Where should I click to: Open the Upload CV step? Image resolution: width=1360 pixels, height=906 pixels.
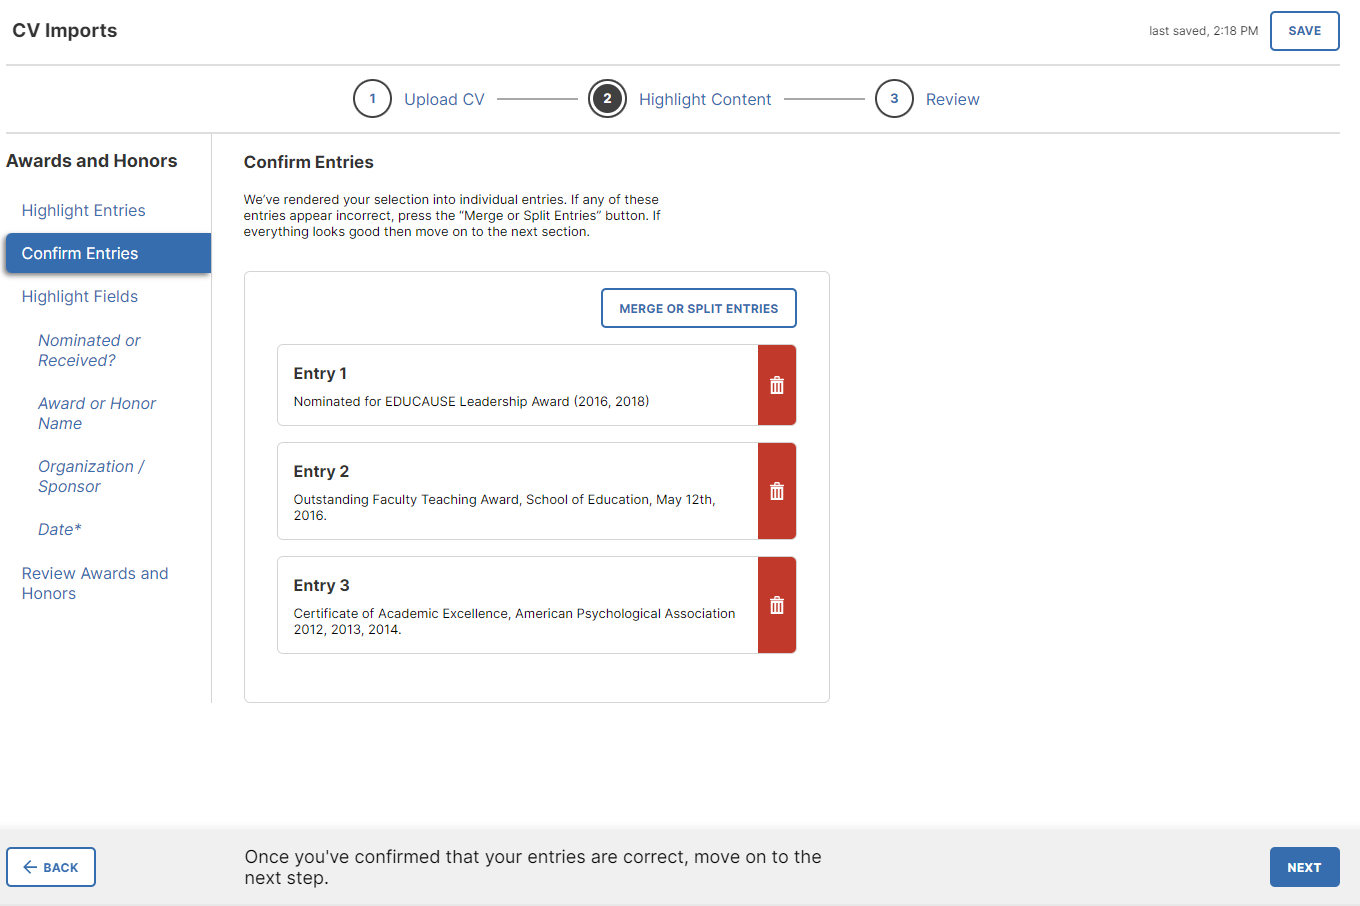tap(444, 99)
